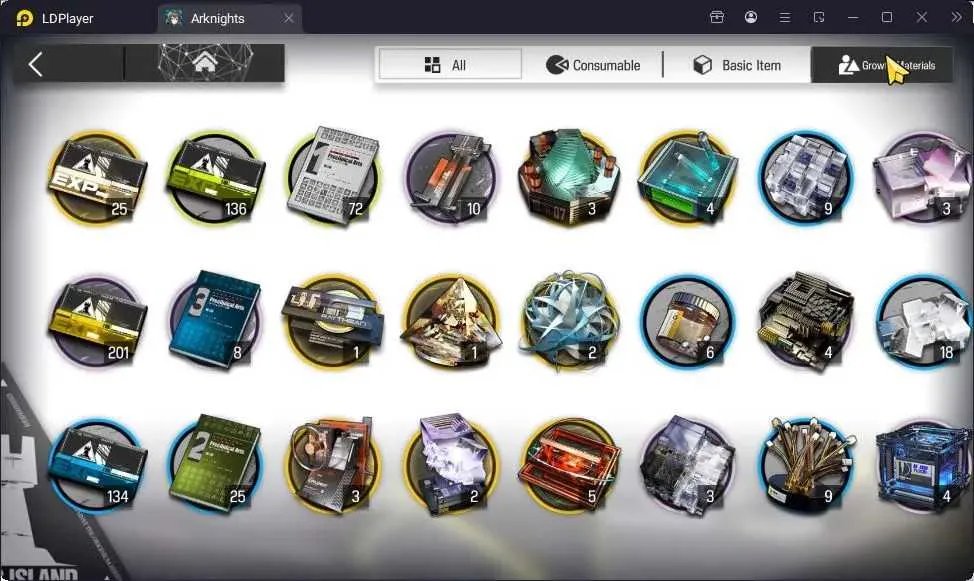974x581 pixels.
Task: Select the purple crystal block showing 2
Action: (x=451, y=464)
